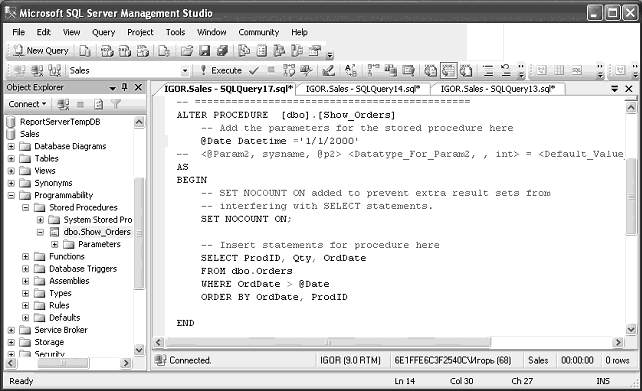Collapse the Stored Procedures folder

(25, 208)
